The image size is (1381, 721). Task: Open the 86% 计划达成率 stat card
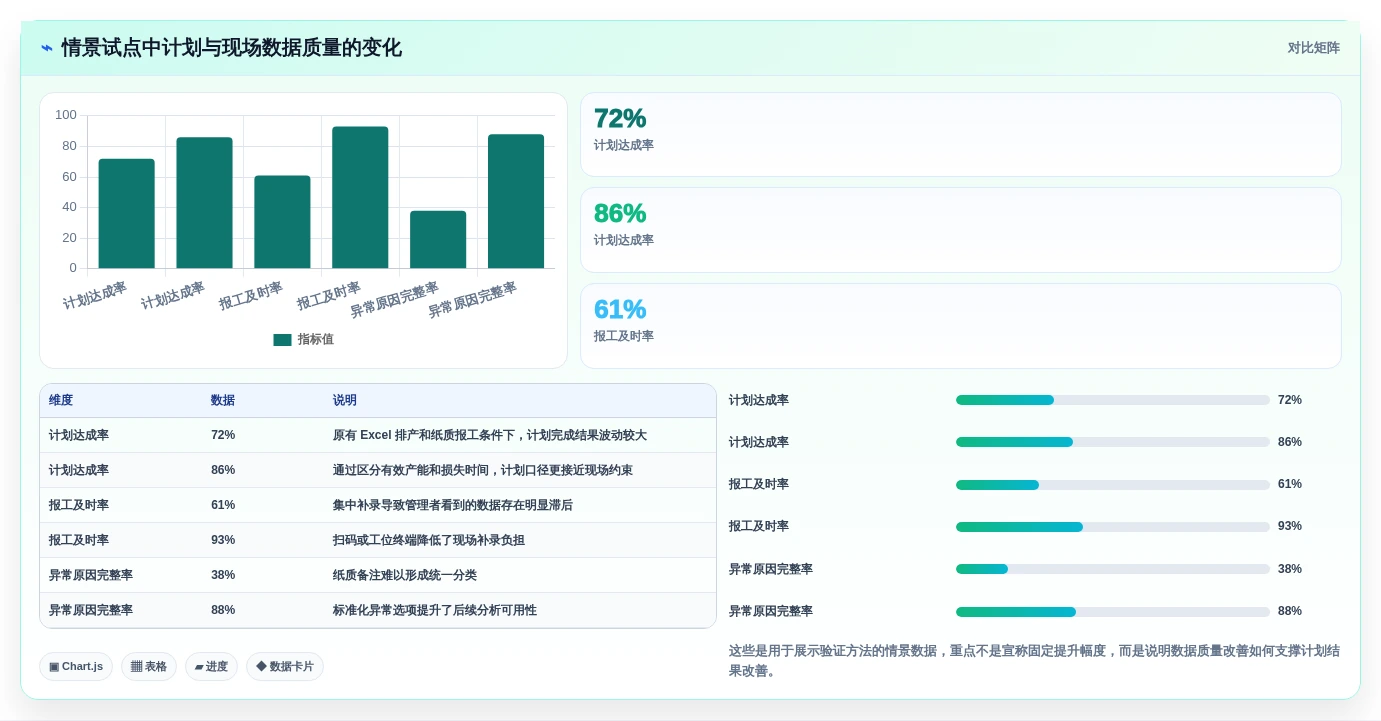[x=961, y=230]
